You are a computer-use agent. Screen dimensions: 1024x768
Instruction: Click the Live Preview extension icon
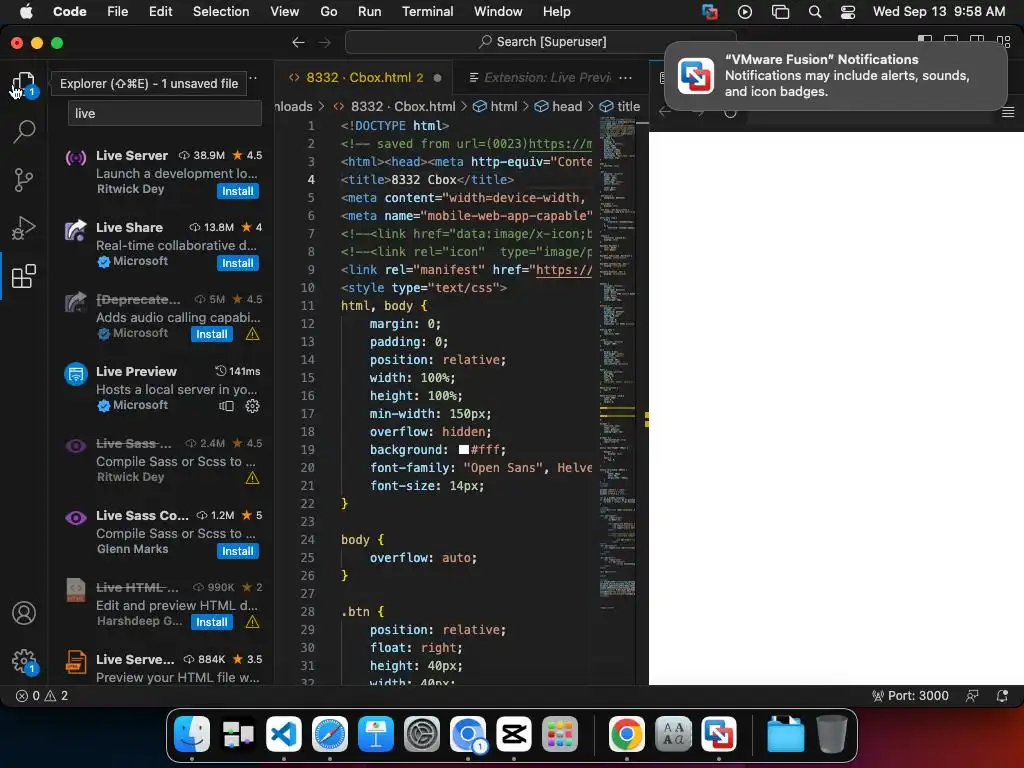click(76, 374)
